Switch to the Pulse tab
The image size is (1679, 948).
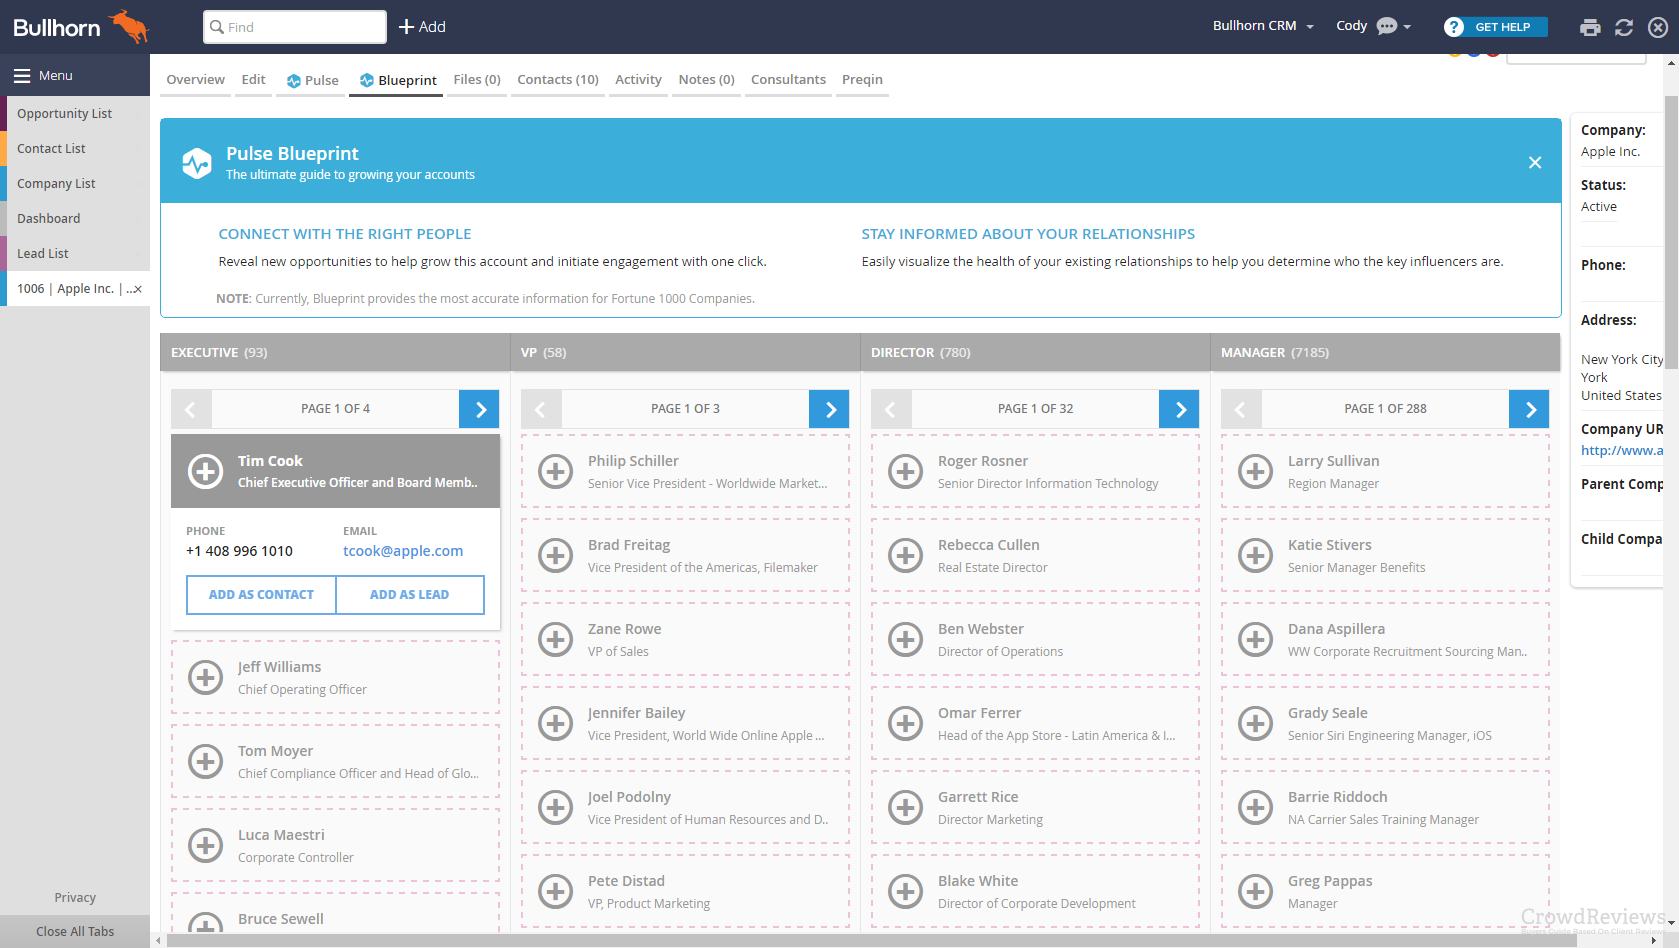[312, 80]
